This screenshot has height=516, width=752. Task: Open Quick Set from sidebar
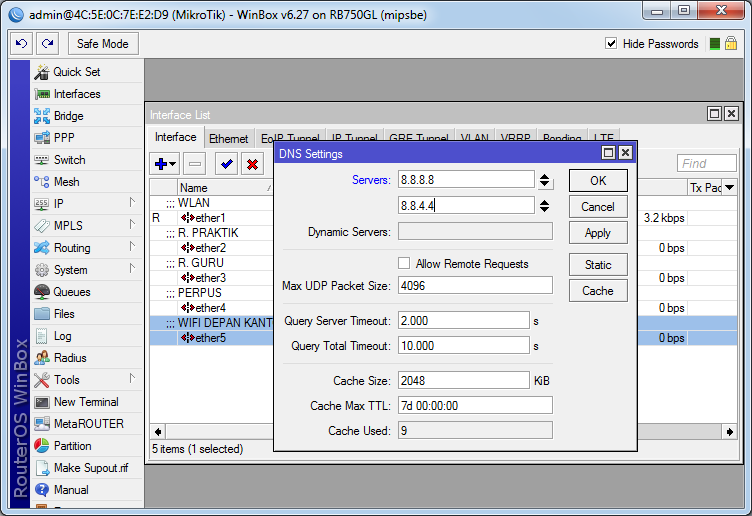87,72
